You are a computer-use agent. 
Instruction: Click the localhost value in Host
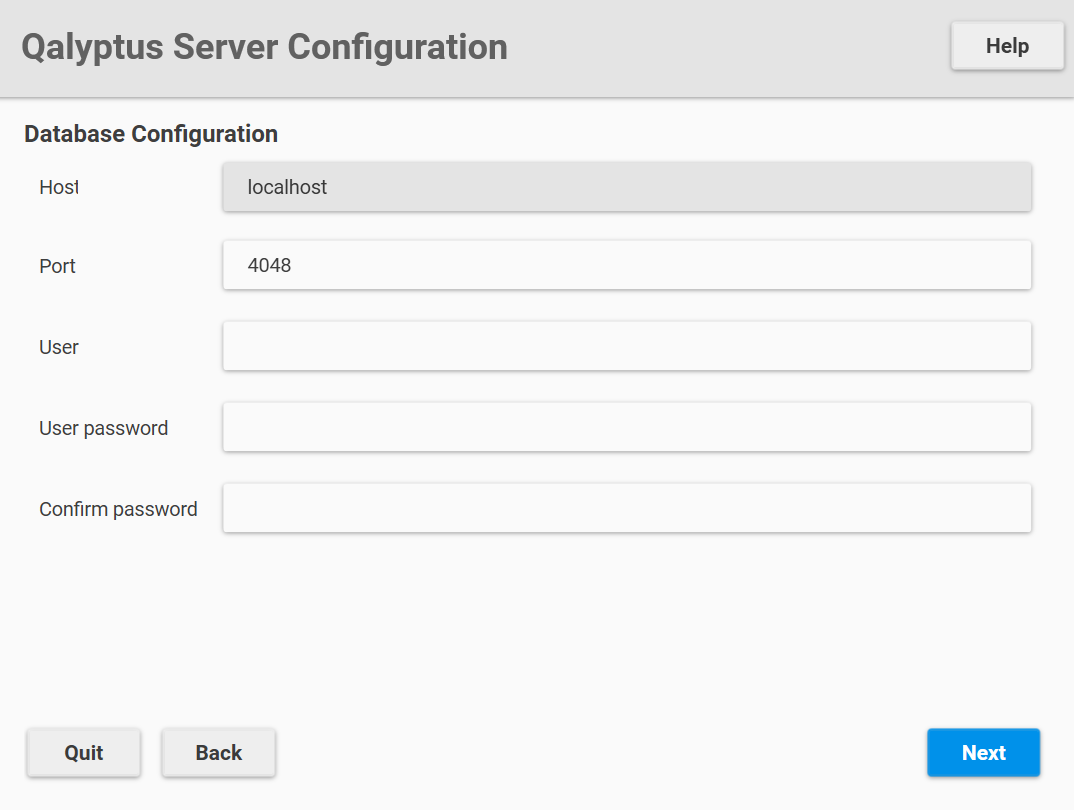coord(288,186)
